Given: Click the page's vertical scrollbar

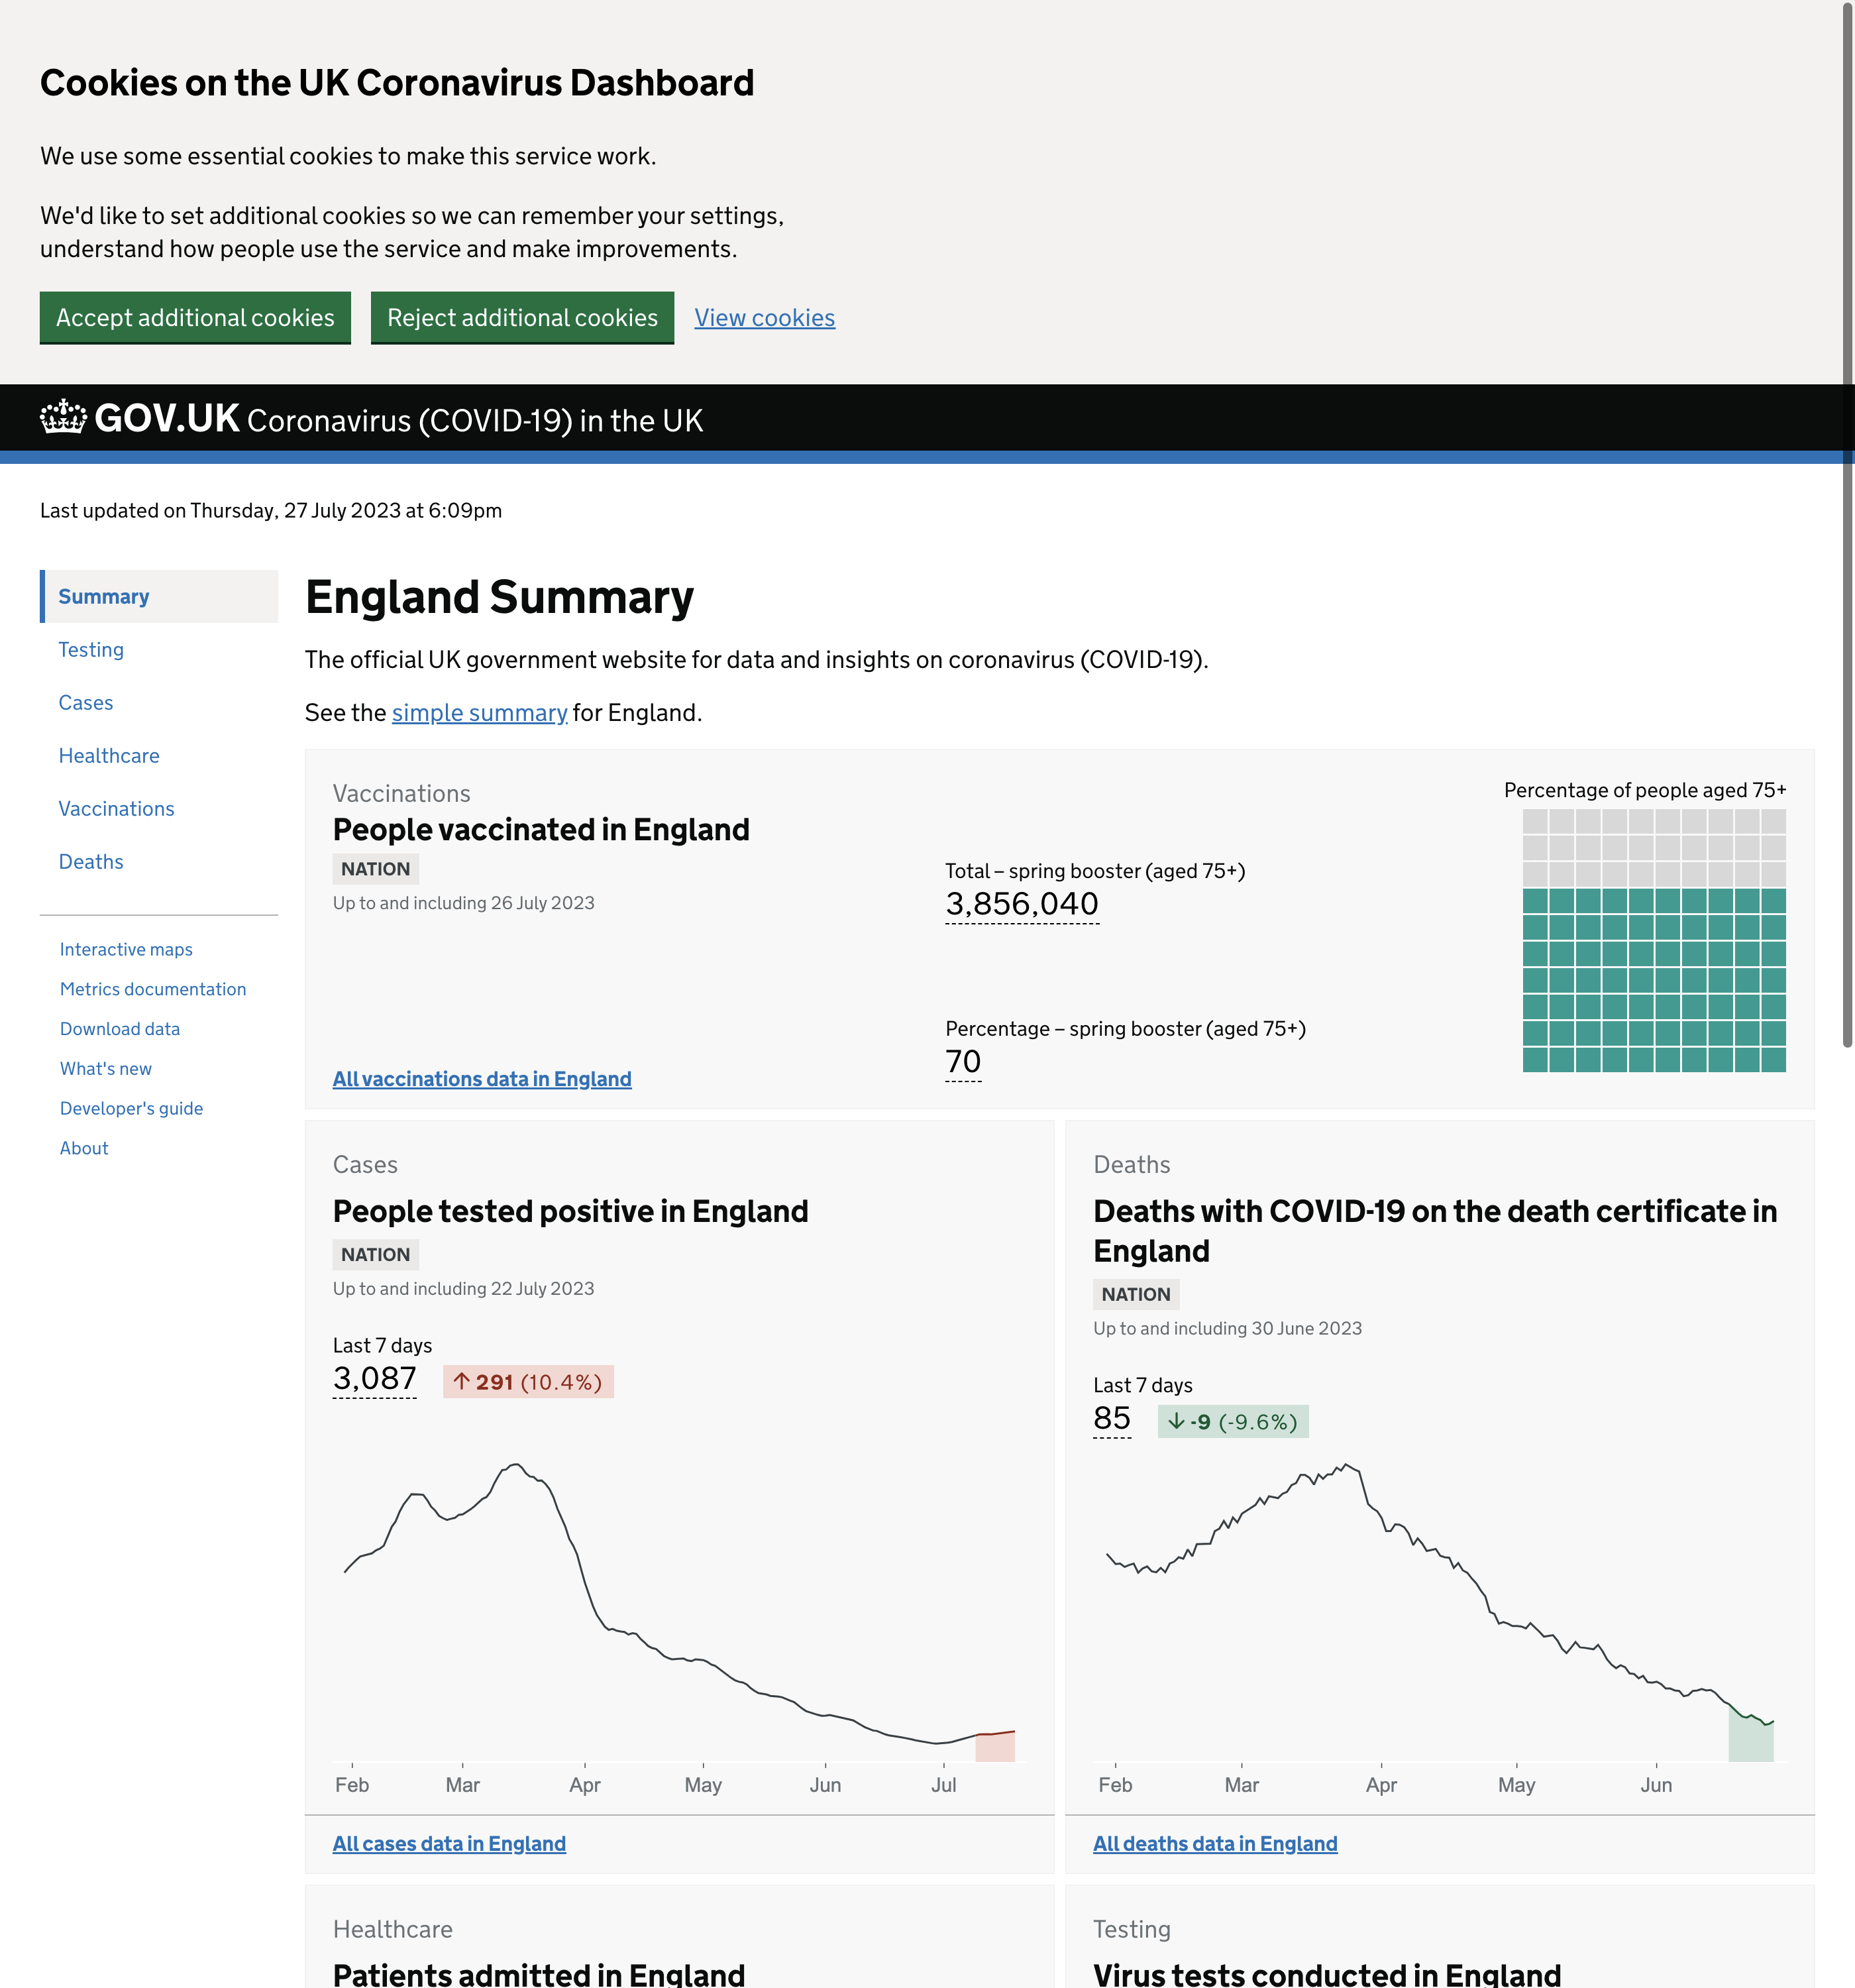Looking at the screenshot, I should tap(1847, 520).
